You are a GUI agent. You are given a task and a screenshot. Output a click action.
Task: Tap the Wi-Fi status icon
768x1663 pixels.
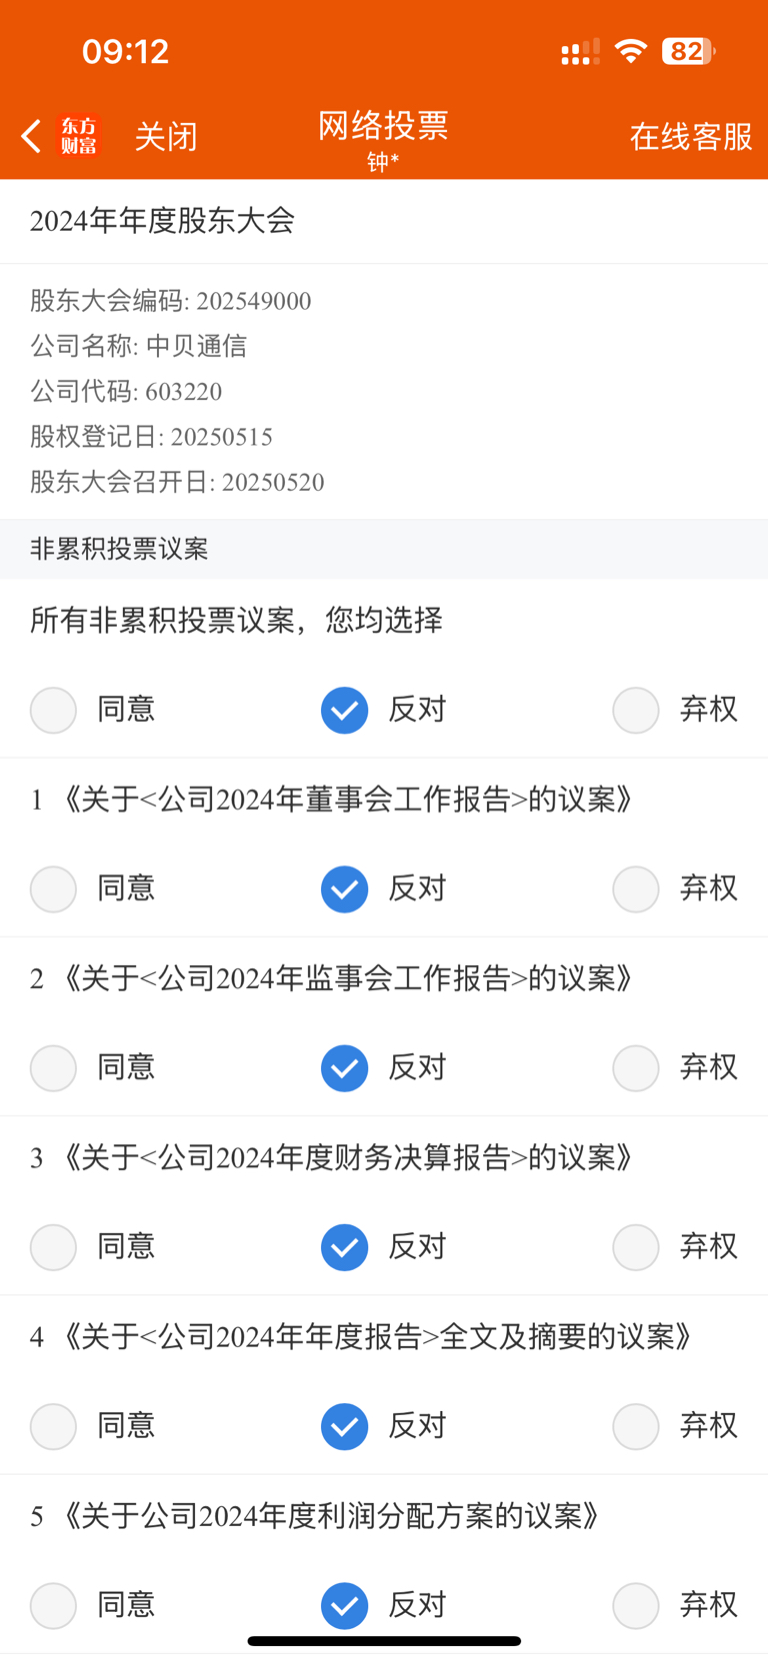tap(630, 51)
